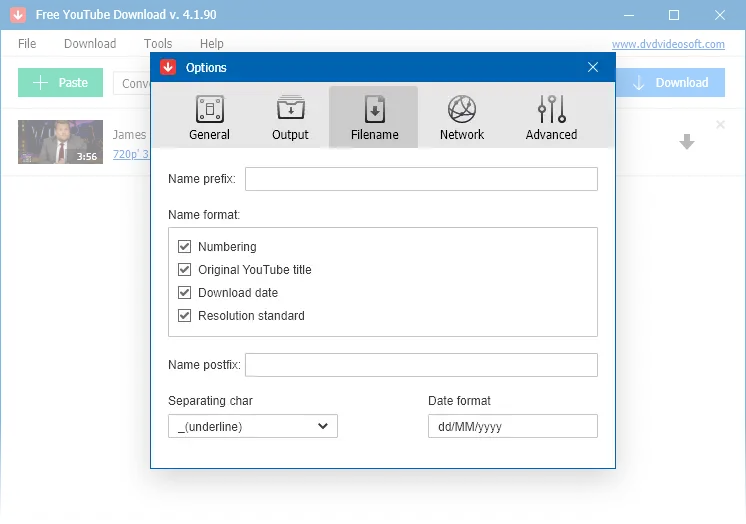Open the Output options tab
Viewport: 746px width, 524px height.
click(290, 117)
